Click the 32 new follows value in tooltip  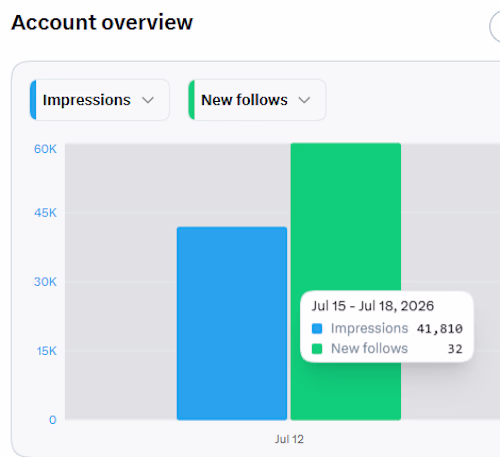pos(455,349)
